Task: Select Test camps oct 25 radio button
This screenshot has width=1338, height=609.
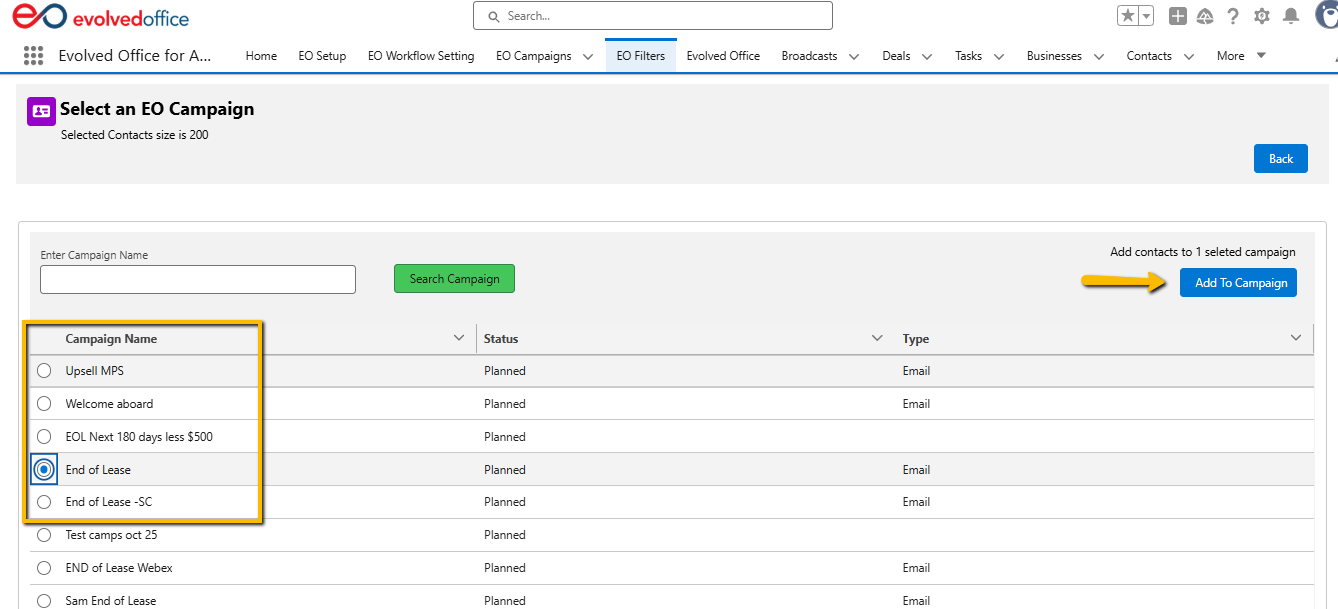Action: (44, 535)
